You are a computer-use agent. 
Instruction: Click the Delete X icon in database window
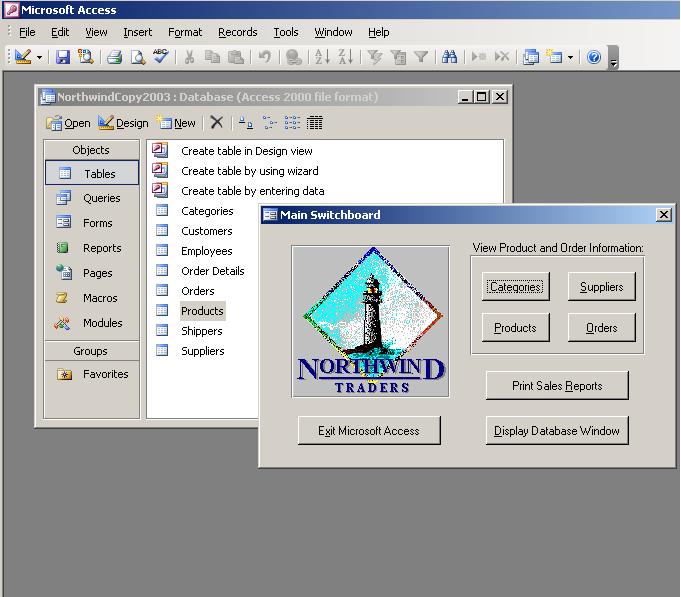tap(216, 123)
